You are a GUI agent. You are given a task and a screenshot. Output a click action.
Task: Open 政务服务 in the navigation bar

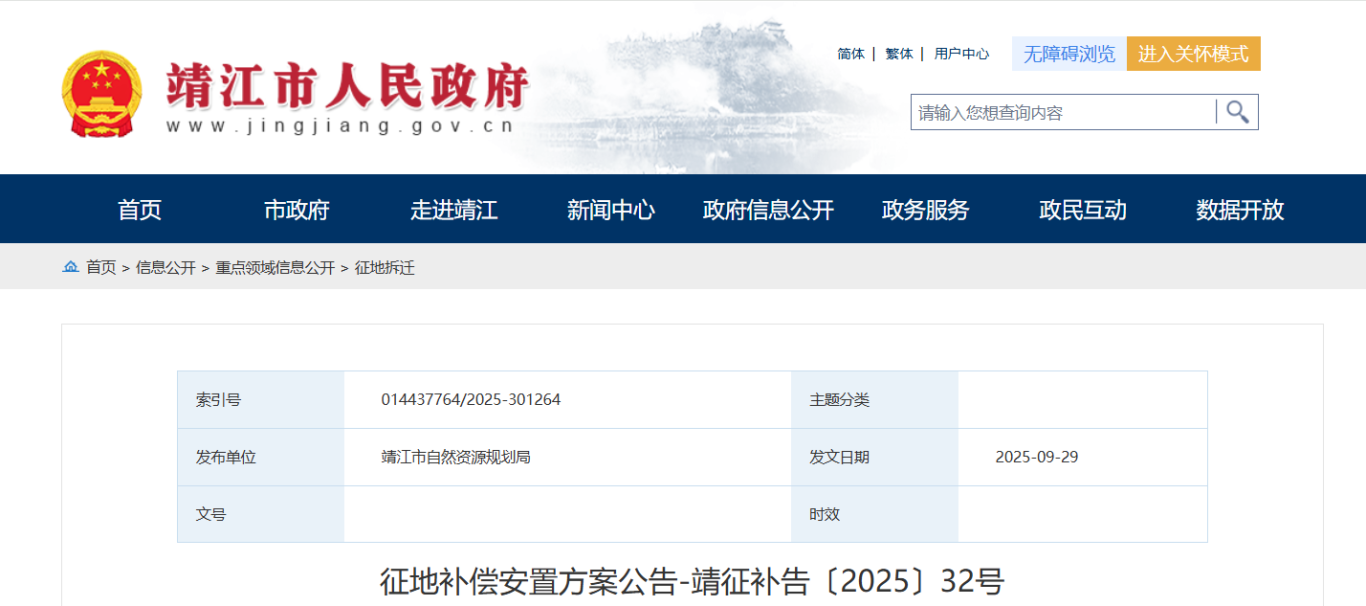point(925,210)
